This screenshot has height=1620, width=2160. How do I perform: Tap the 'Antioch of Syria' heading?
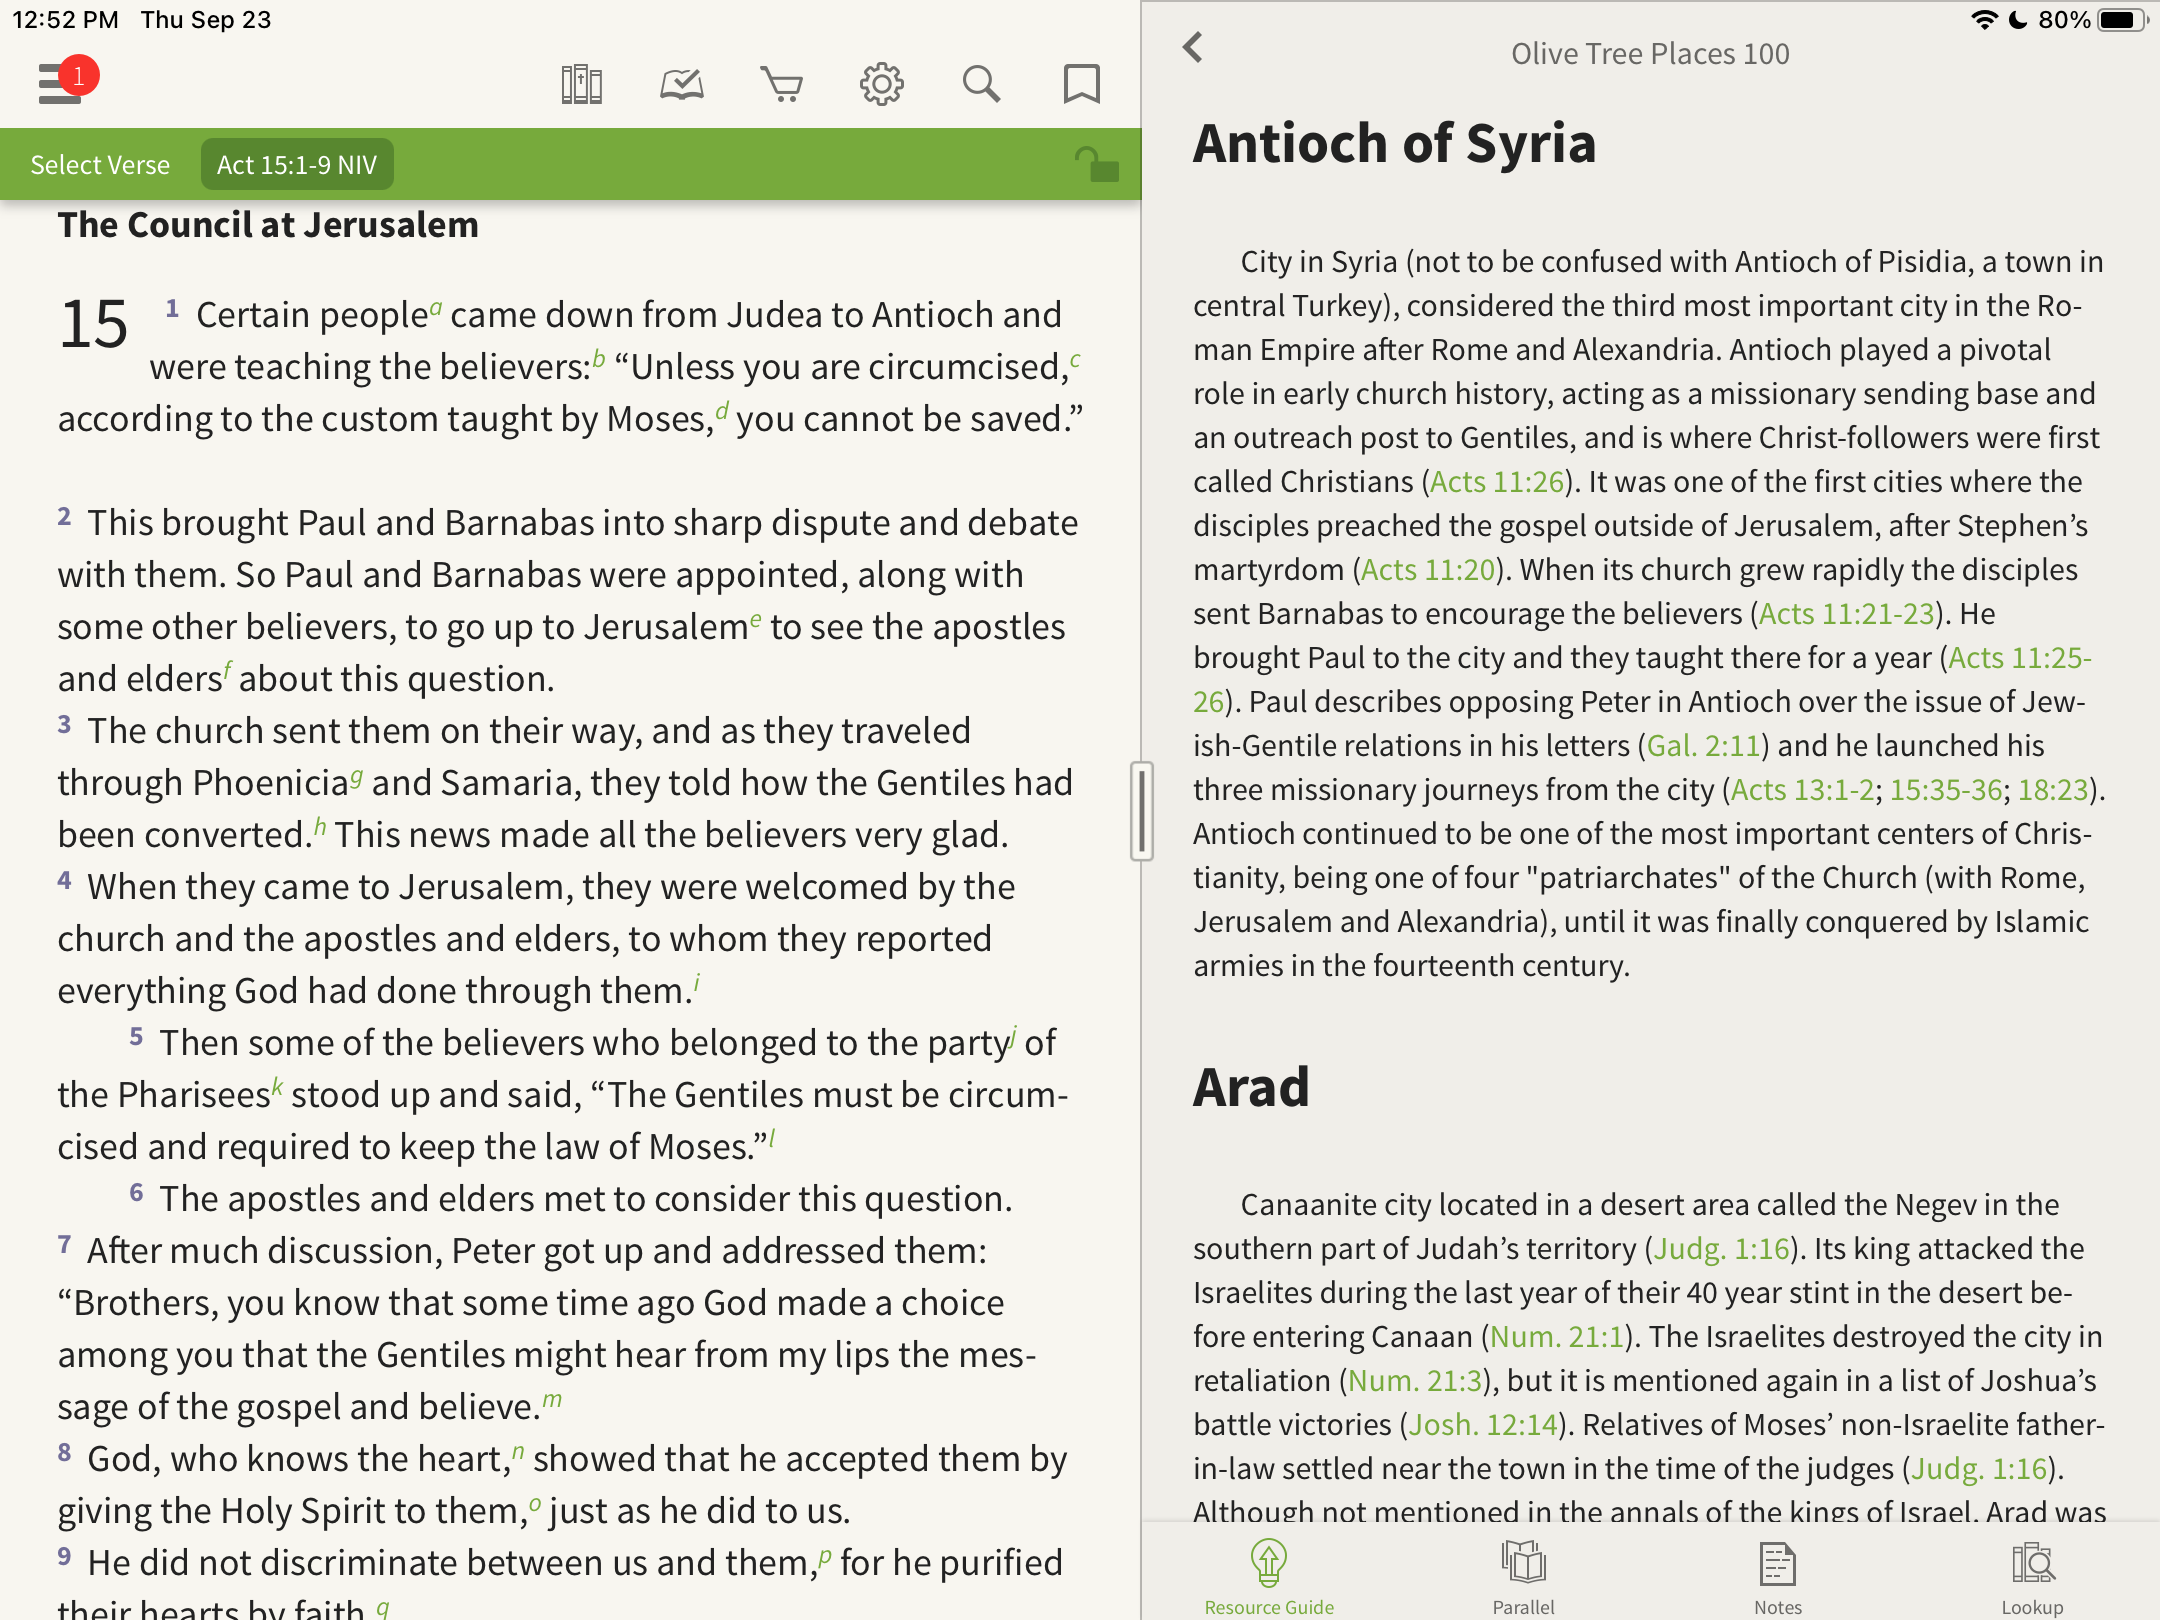1394,143
